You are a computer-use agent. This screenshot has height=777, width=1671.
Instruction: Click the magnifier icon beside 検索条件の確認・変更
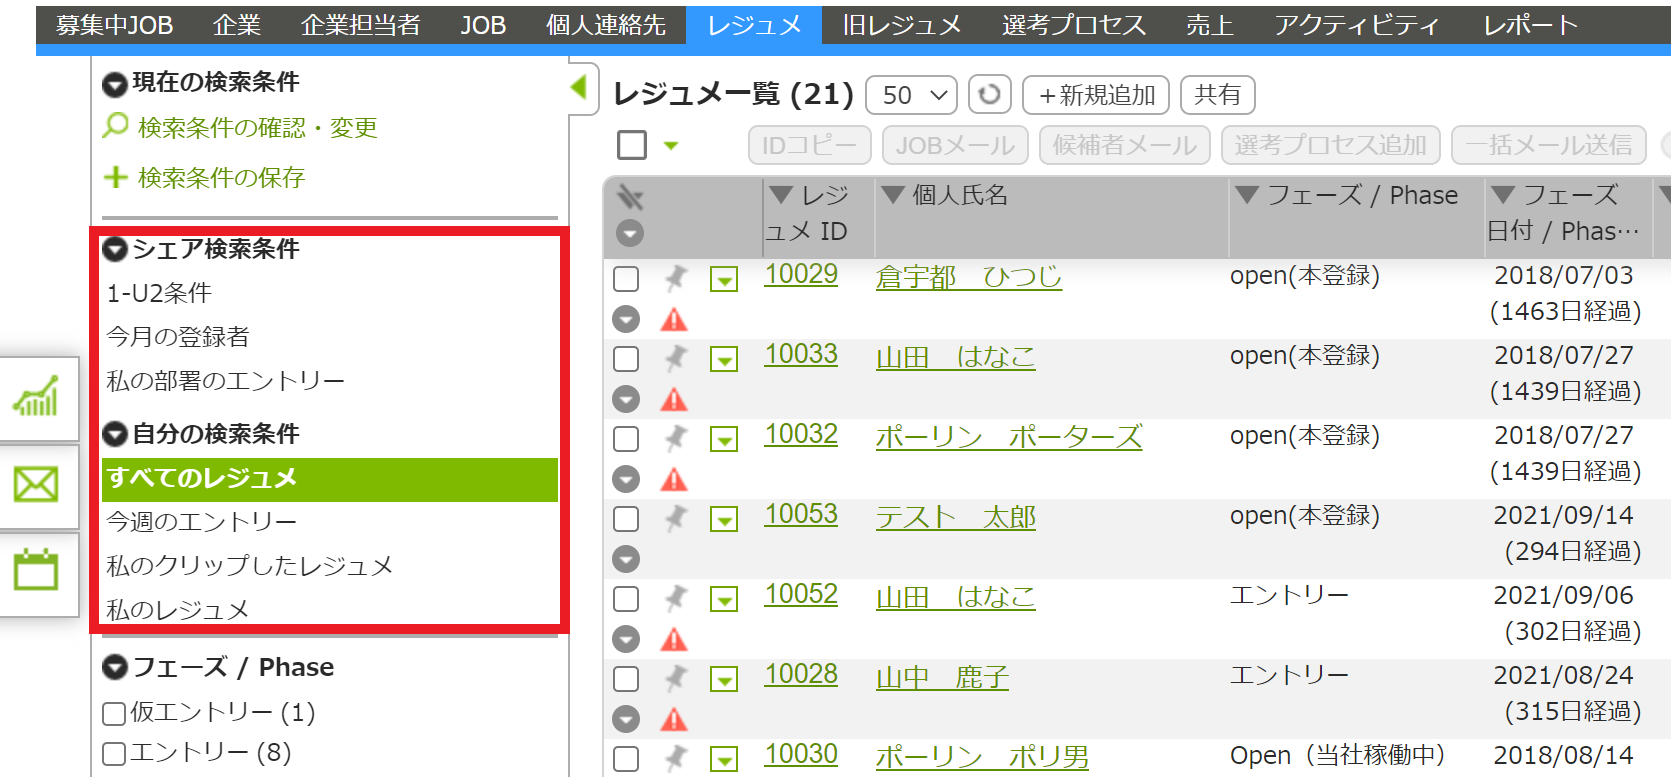click(x=116, y=126)
